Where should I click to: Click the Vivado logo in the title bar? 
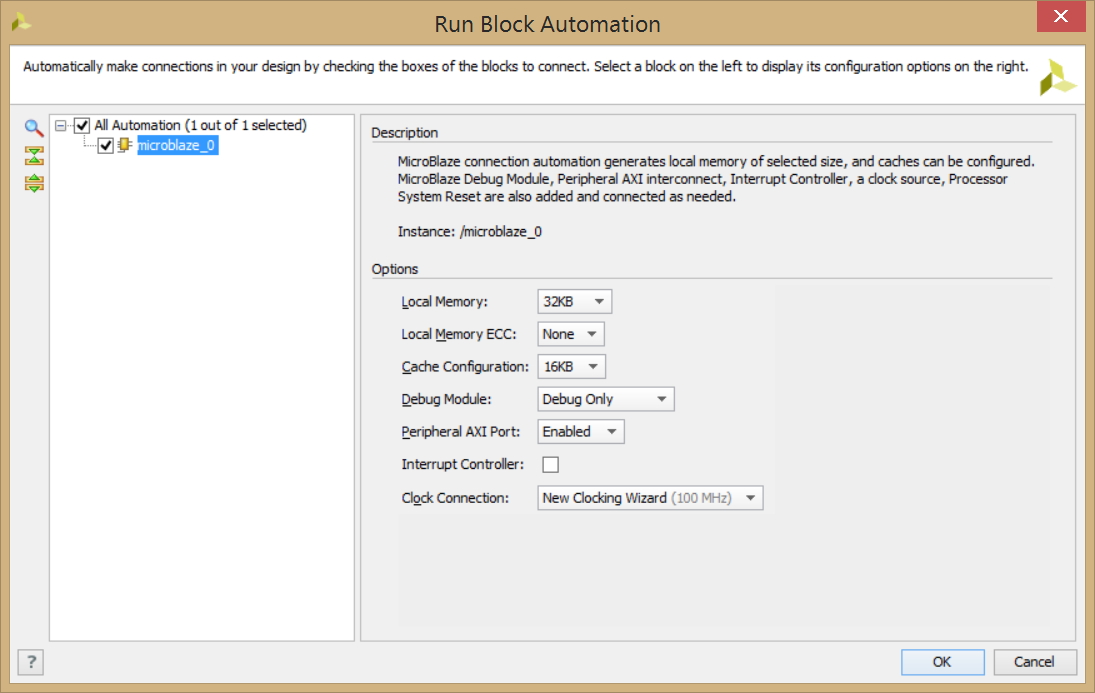(22, 22)
